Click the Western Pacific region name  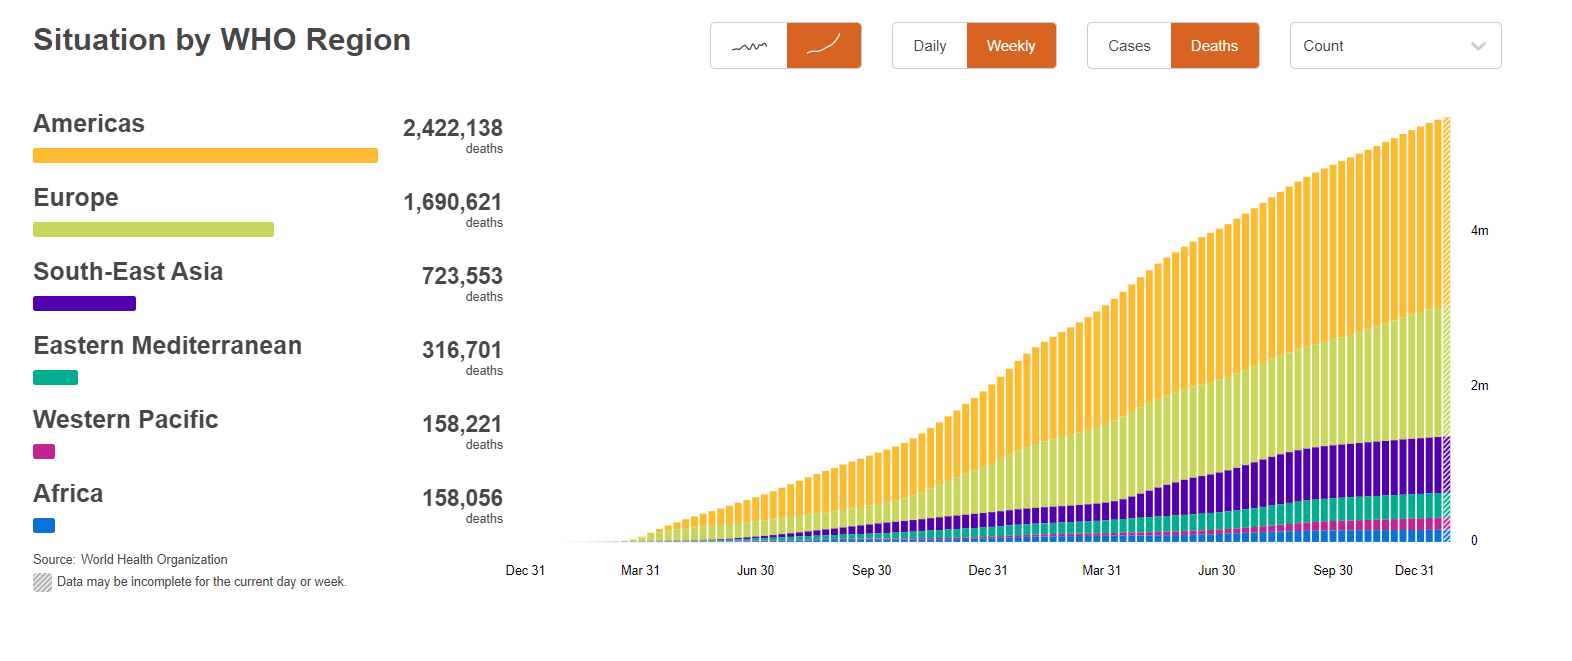point(125,420)
